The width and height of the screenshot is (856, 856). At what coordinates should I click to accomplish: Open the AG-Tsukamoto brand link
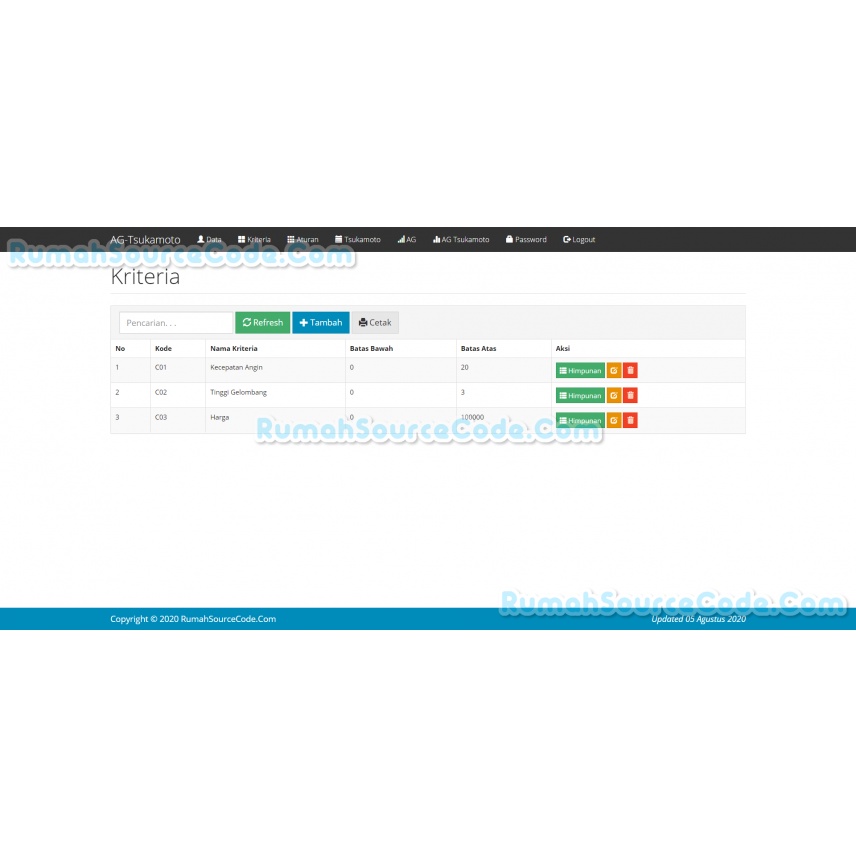click(x=145, y=240)
